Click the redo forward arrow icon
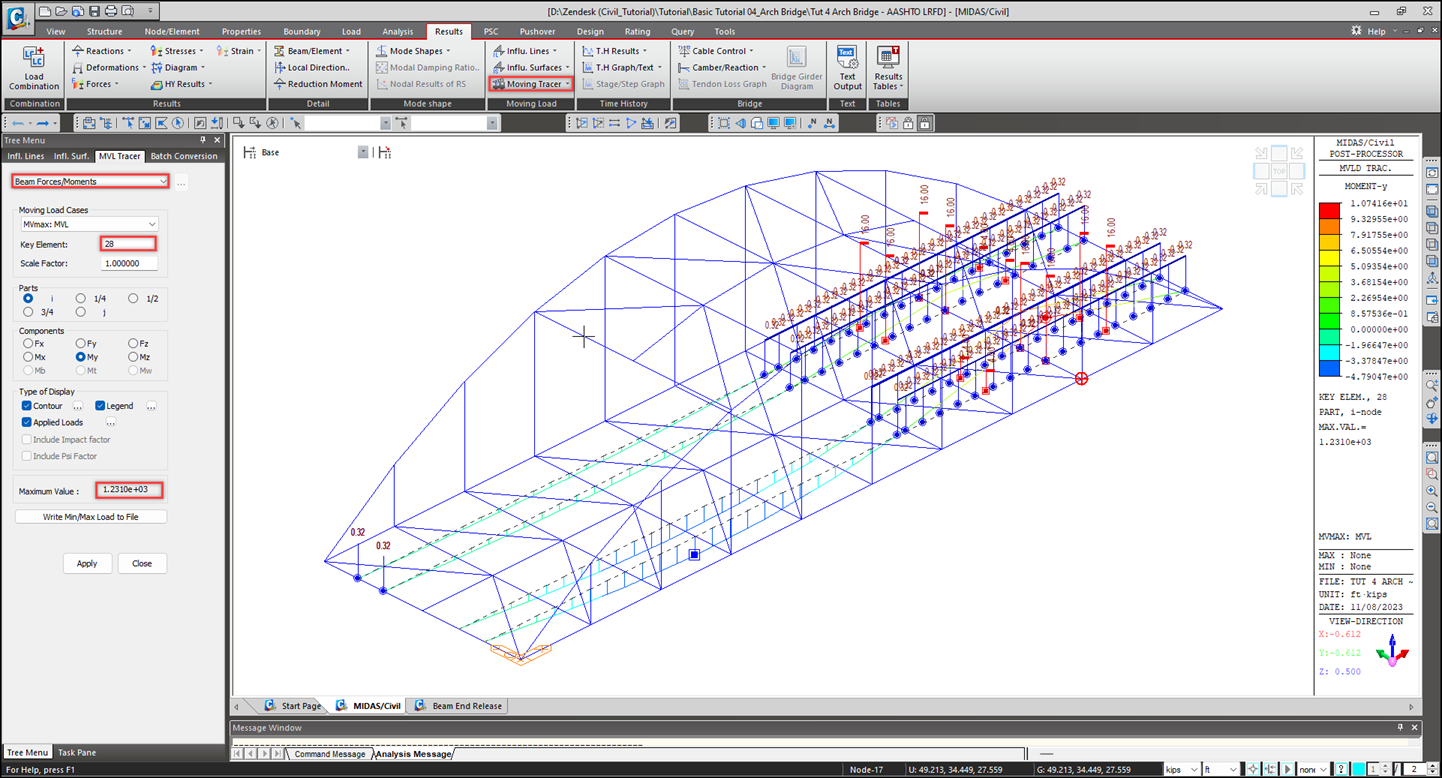The image size is (1442, 778). point(43,123)
